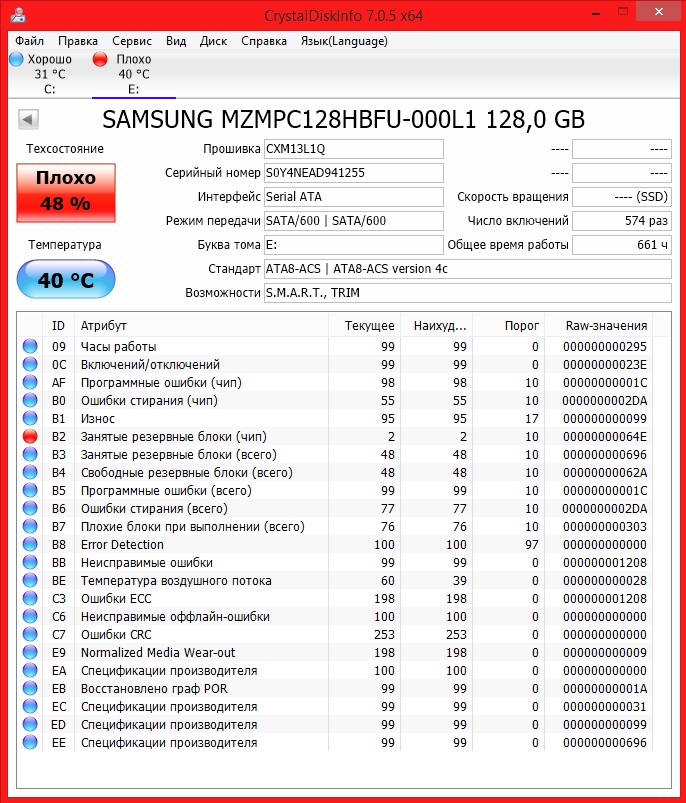Open the Язык(Language) menu
The width and height of the screenshot is (686, 803).
pyautogui.click(x=344, y=41)
